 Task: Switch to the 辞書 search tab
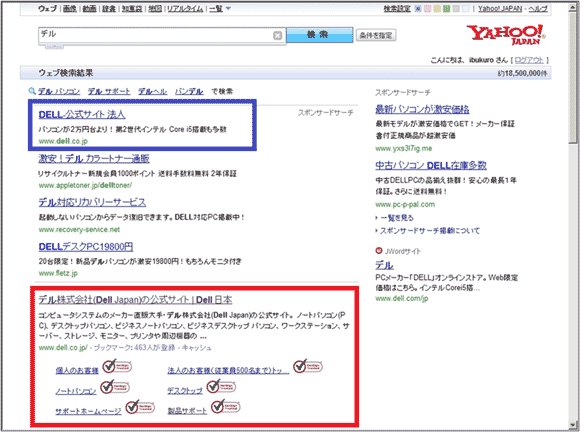(109, 9)
